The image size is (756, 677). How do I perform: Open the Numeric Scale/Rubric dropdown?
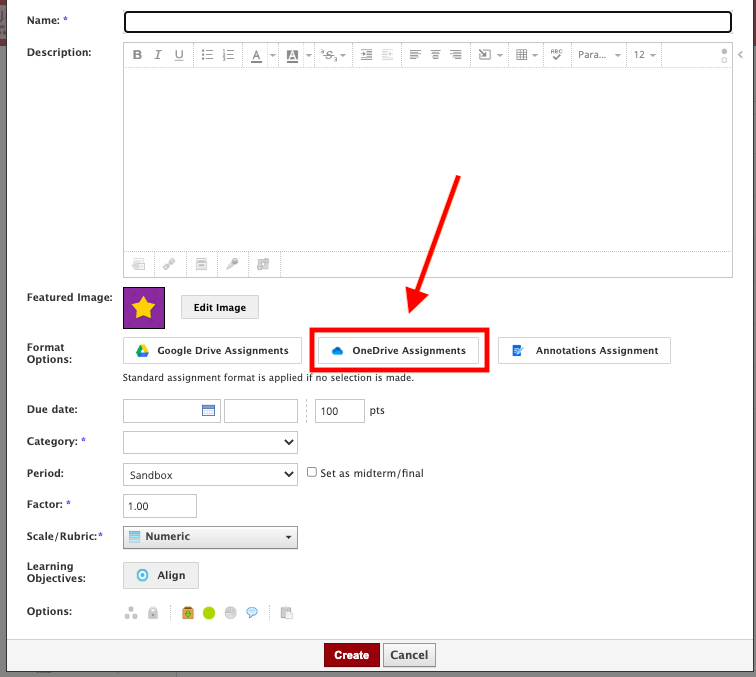click(x=210, y=537)
